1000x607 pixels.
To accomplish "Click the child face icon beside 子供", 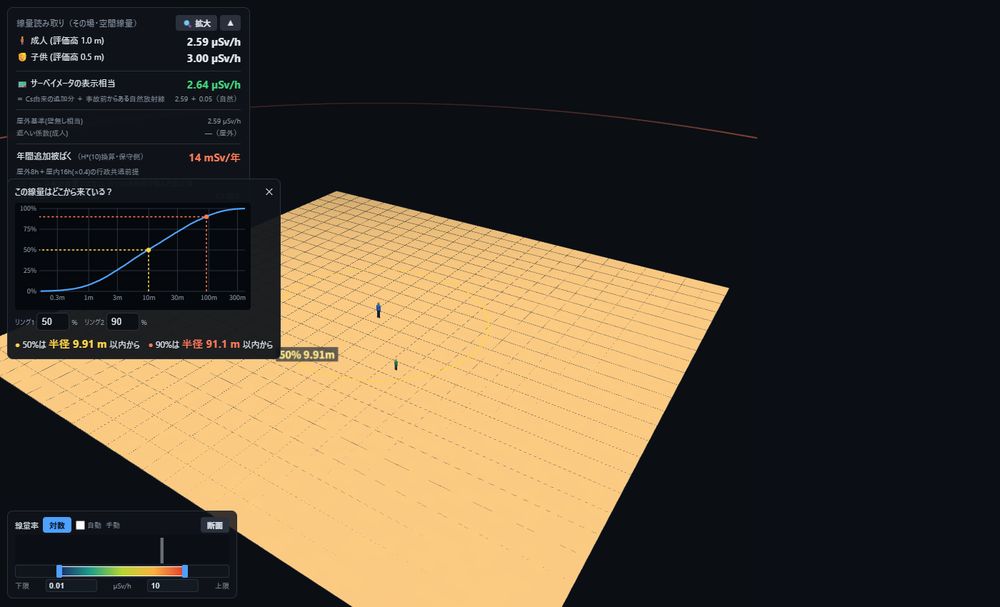I will (x=22, y=57).
